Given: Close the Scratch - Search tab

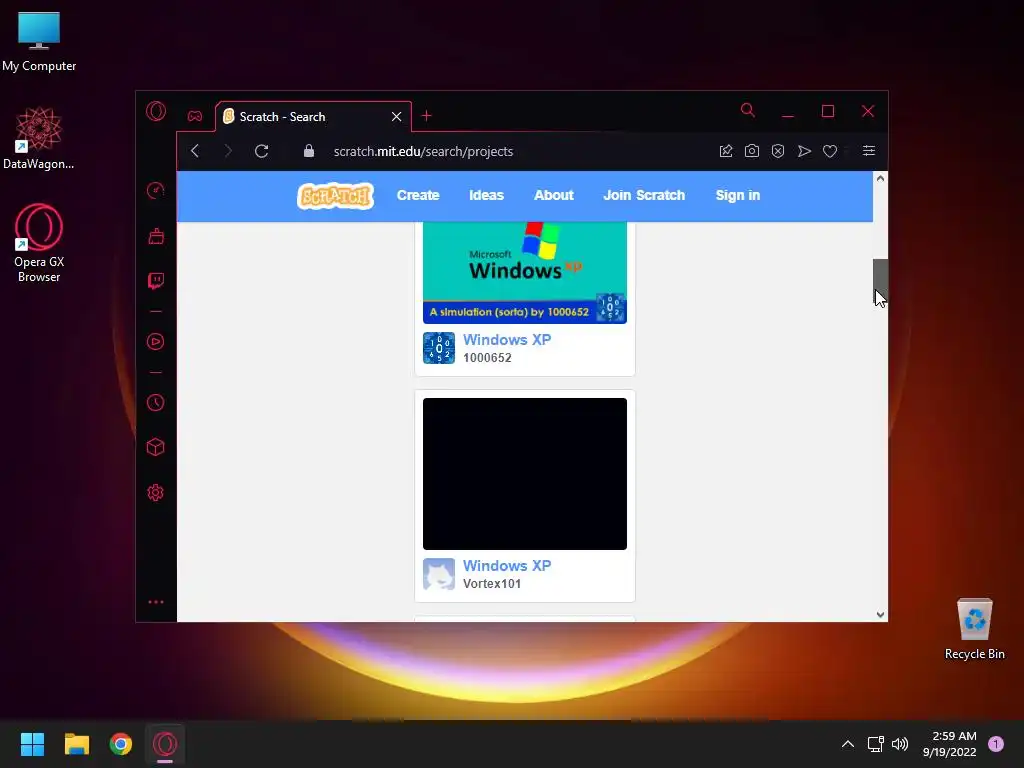Looking at the screenshot, I should click(396, 116).
